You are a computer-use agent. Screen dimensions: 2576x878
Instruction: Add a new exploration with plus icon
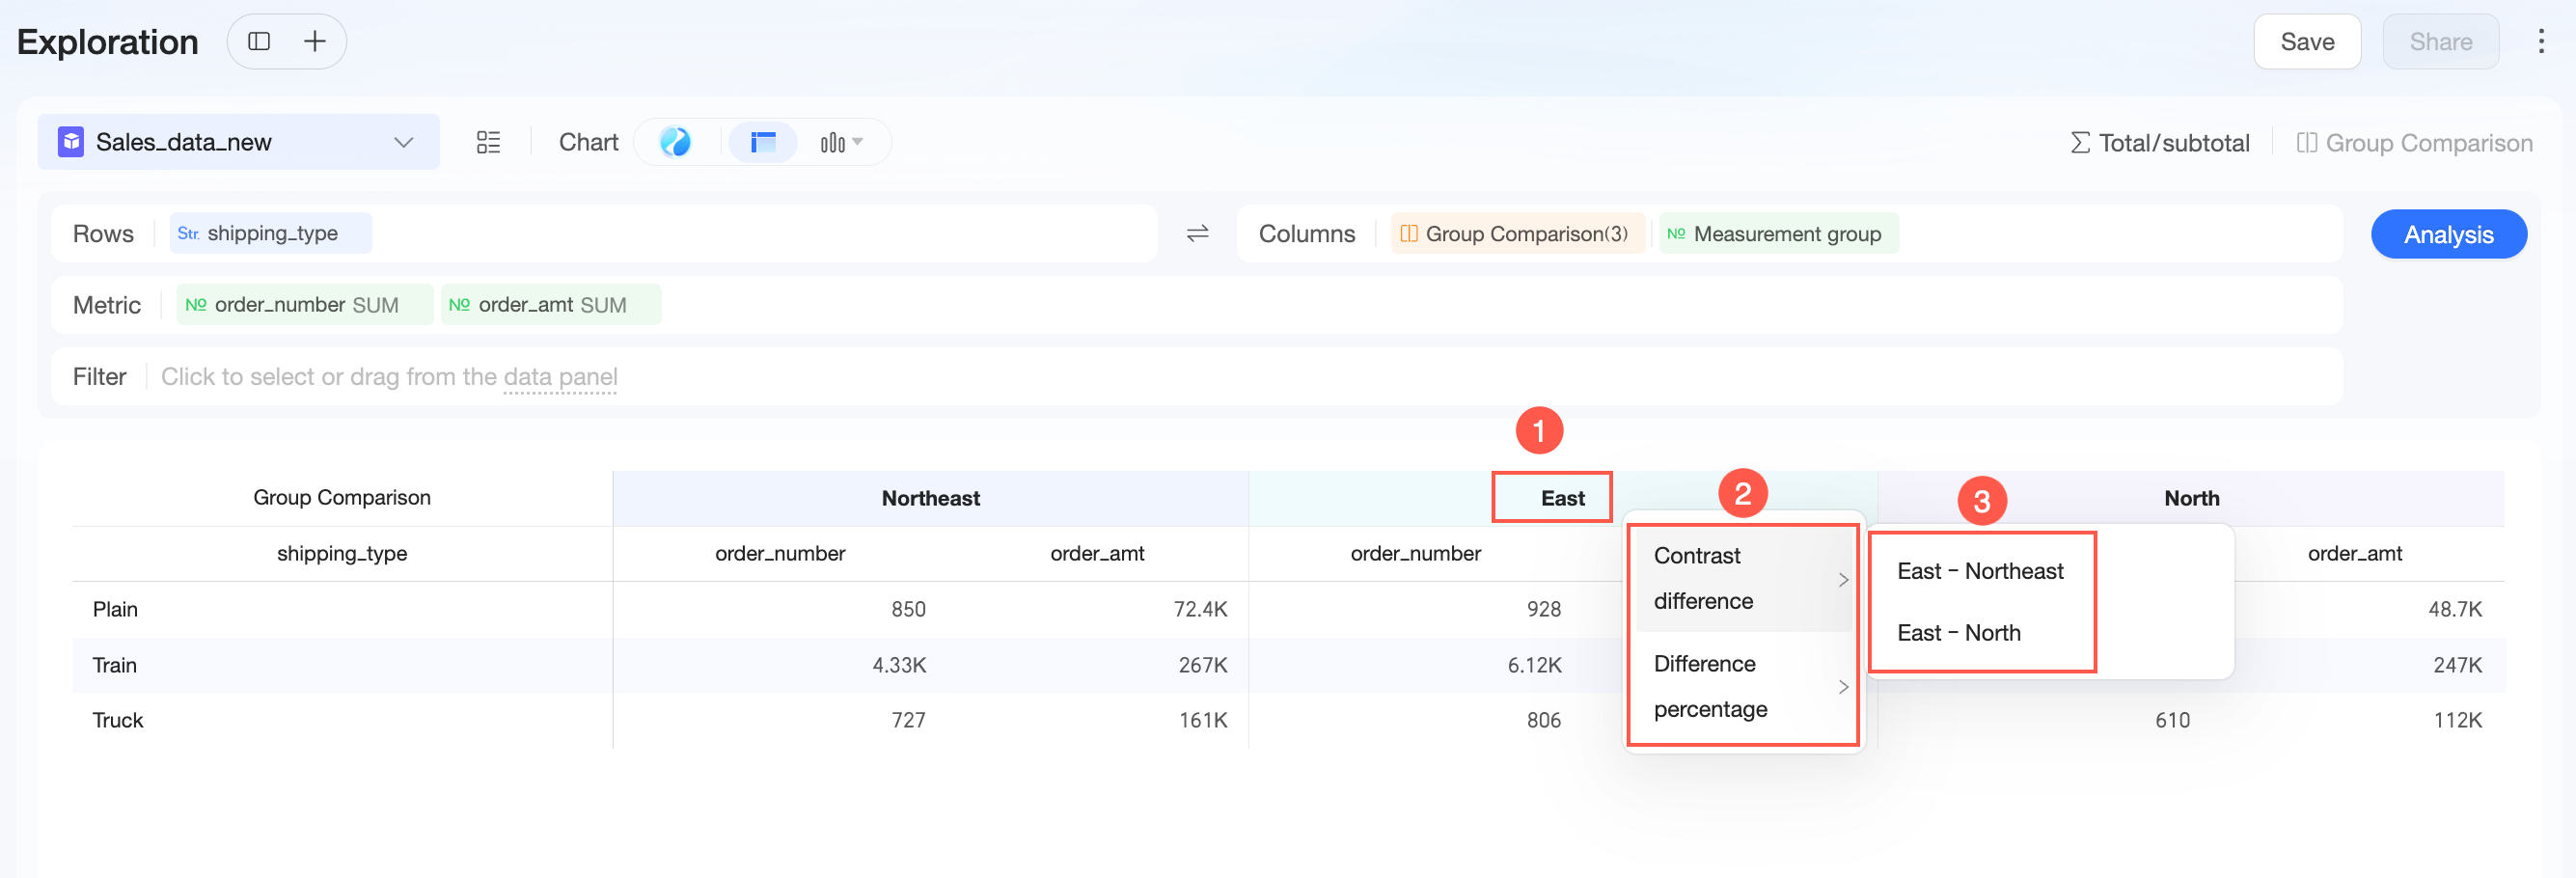tap(315, 41)
